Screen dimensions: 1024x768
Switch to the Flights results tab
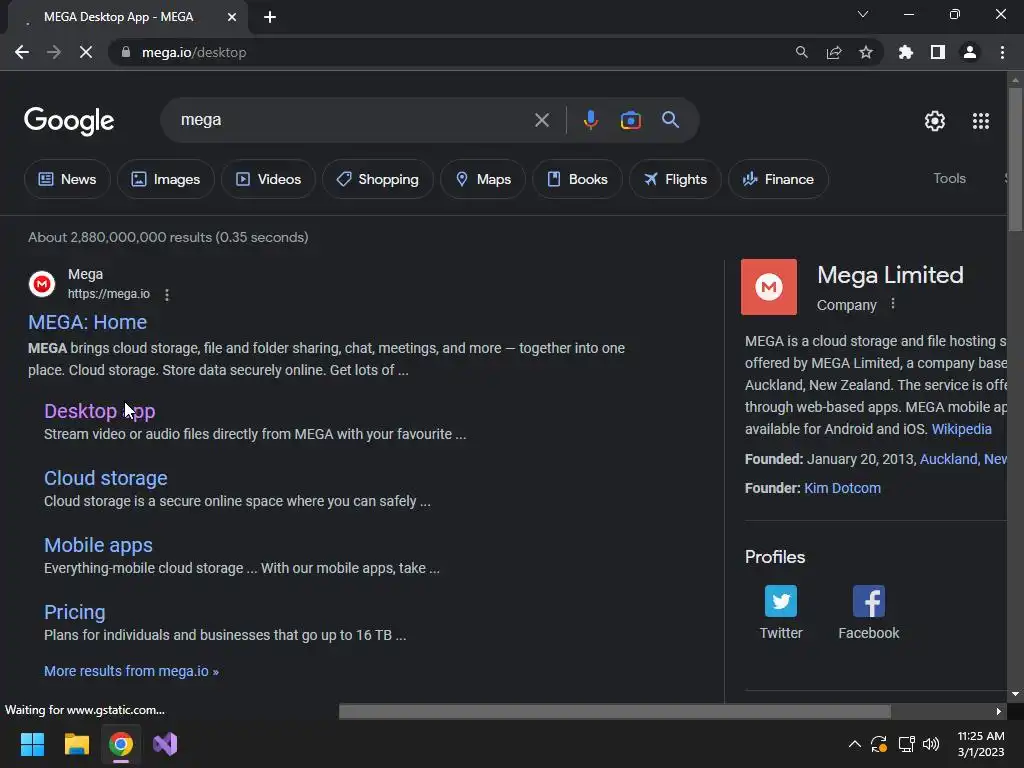(675, 179)
